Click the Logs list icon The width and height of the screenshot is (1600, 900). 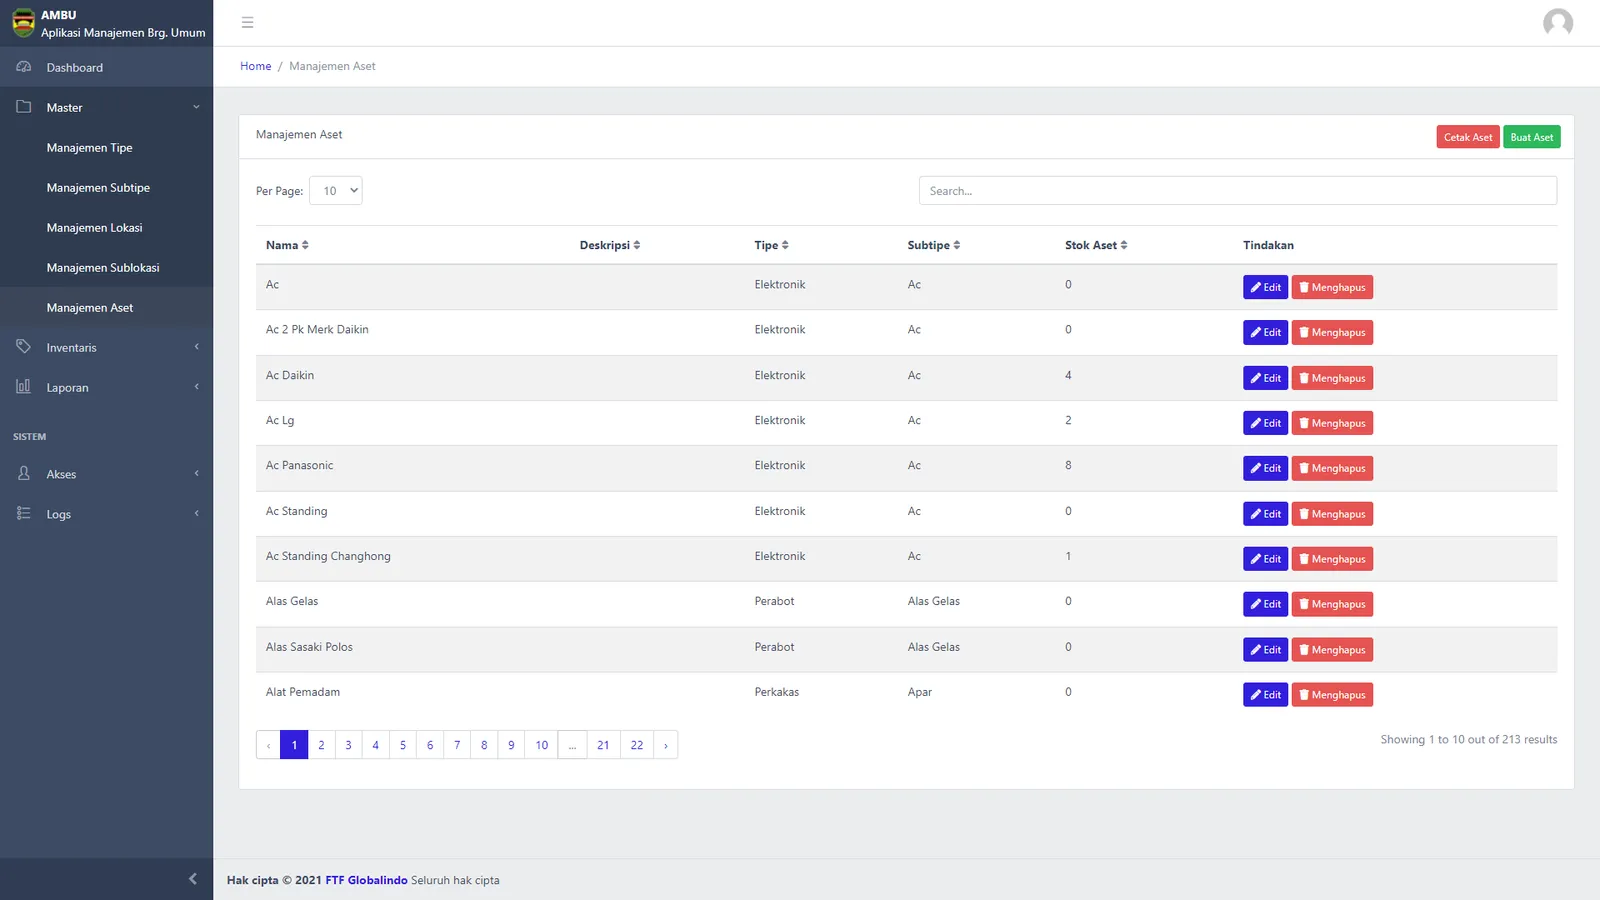24,514
